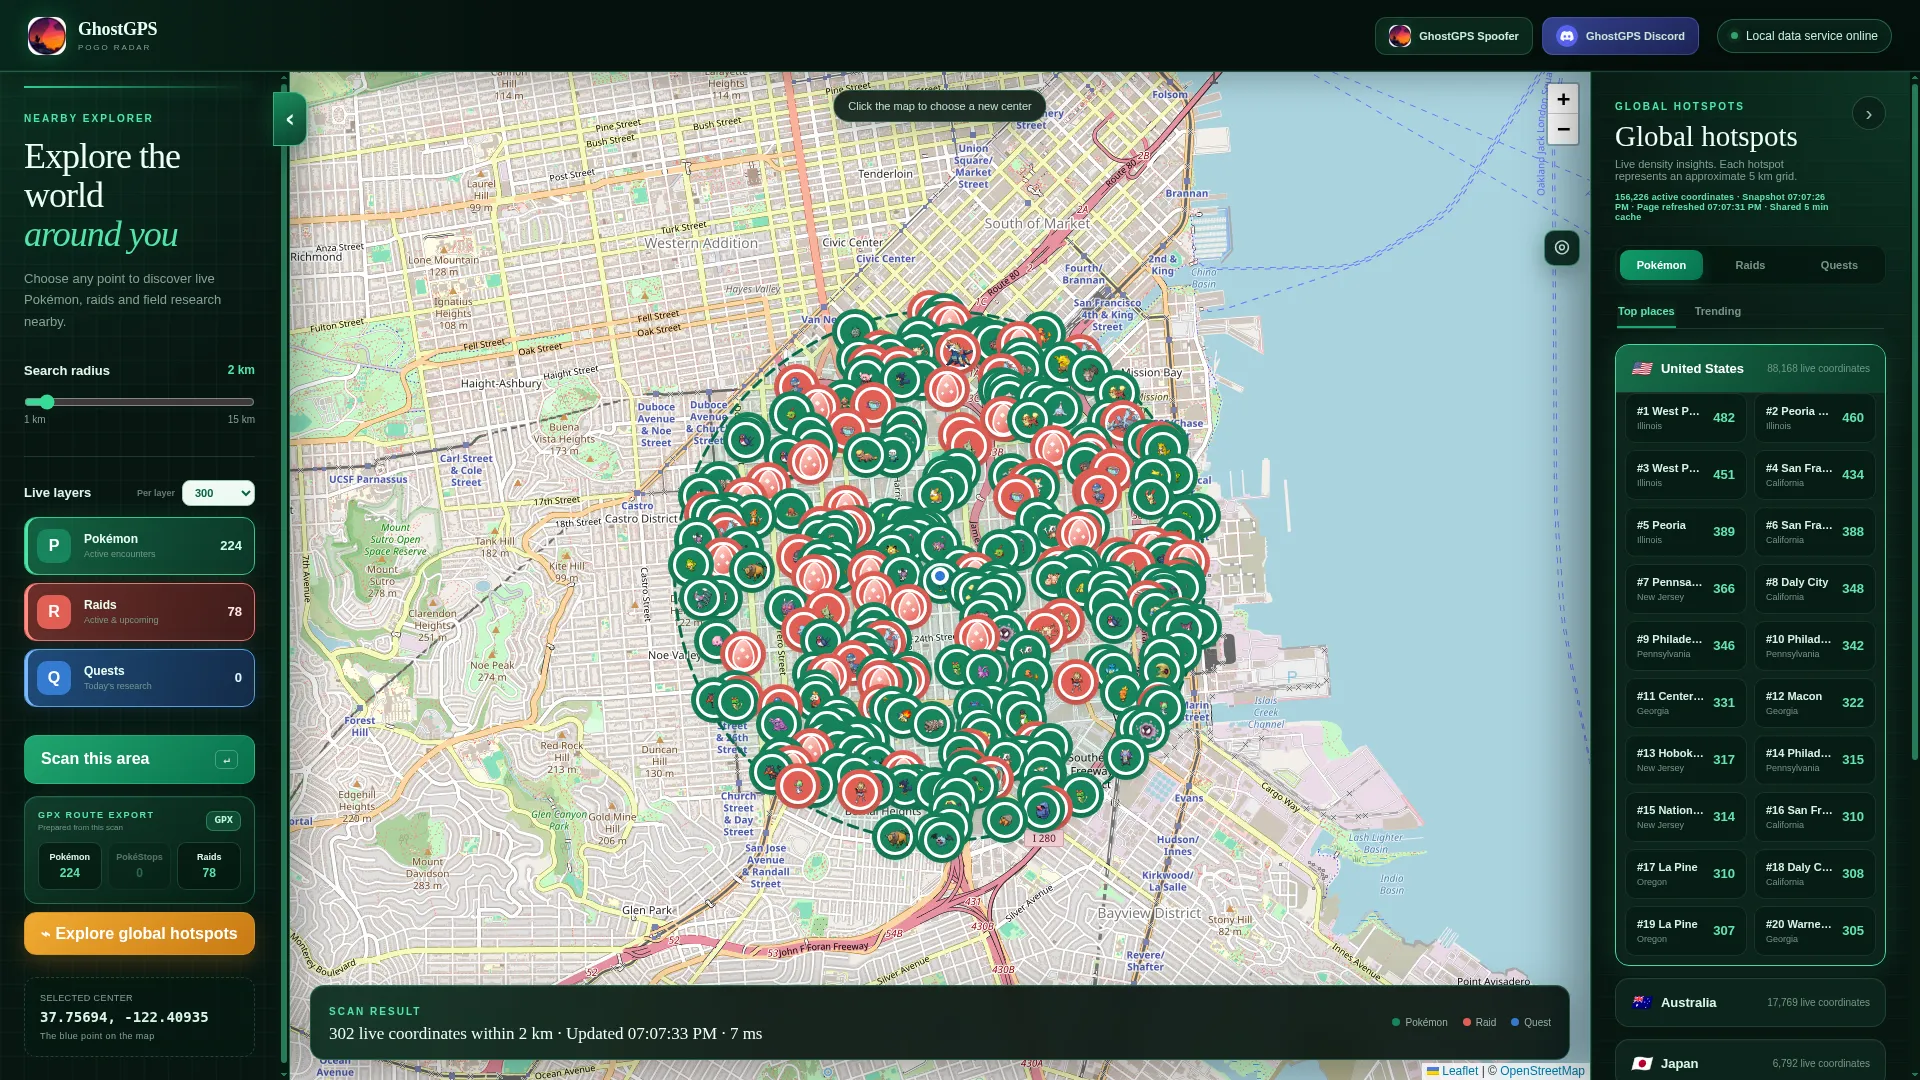This screenshot has height=1080, width=1920.
Task: Zoom in on the map
Action: [x=1563, y=99]
